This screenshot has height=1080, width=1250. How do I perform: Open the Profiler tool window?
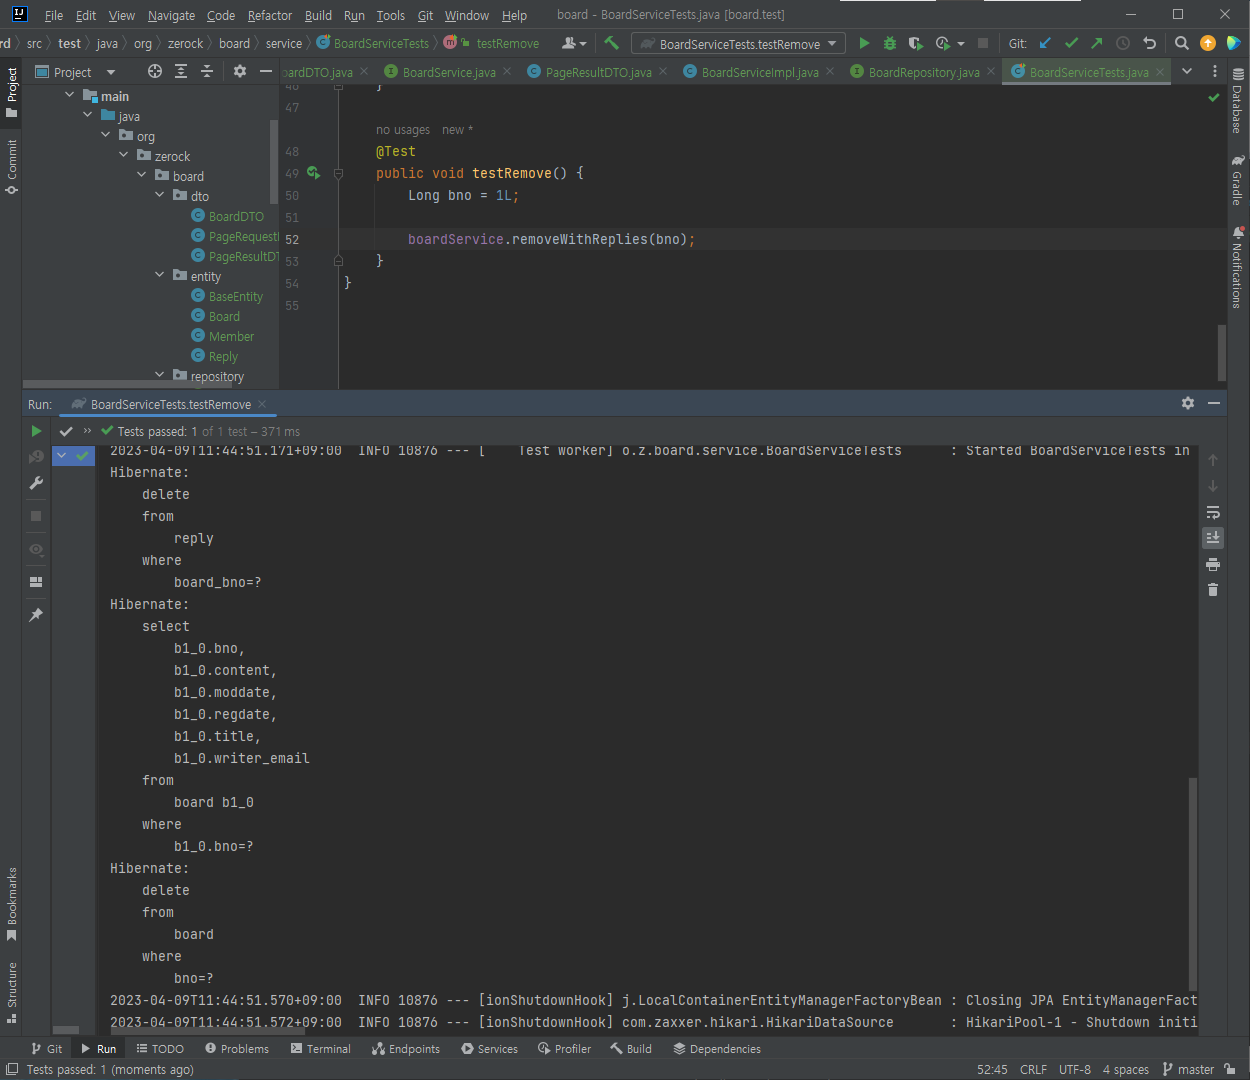coord(565,1049)
